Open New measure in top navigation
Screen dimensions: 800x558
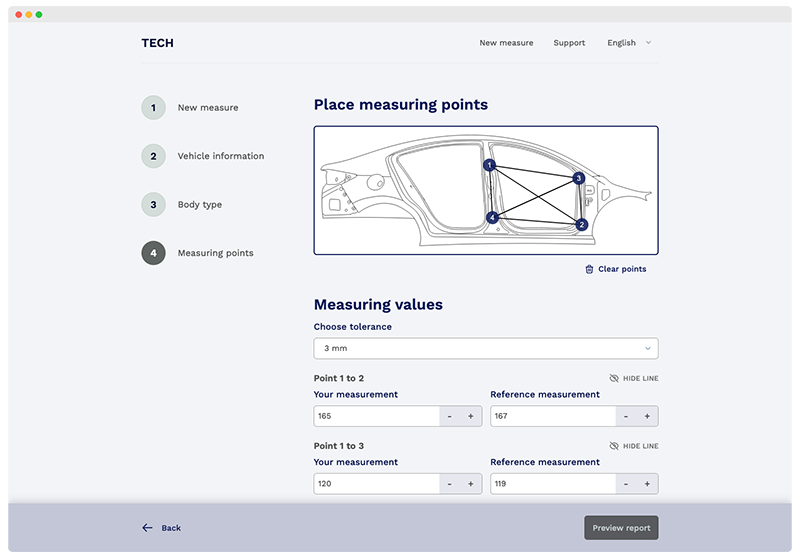tap(506, 43)
